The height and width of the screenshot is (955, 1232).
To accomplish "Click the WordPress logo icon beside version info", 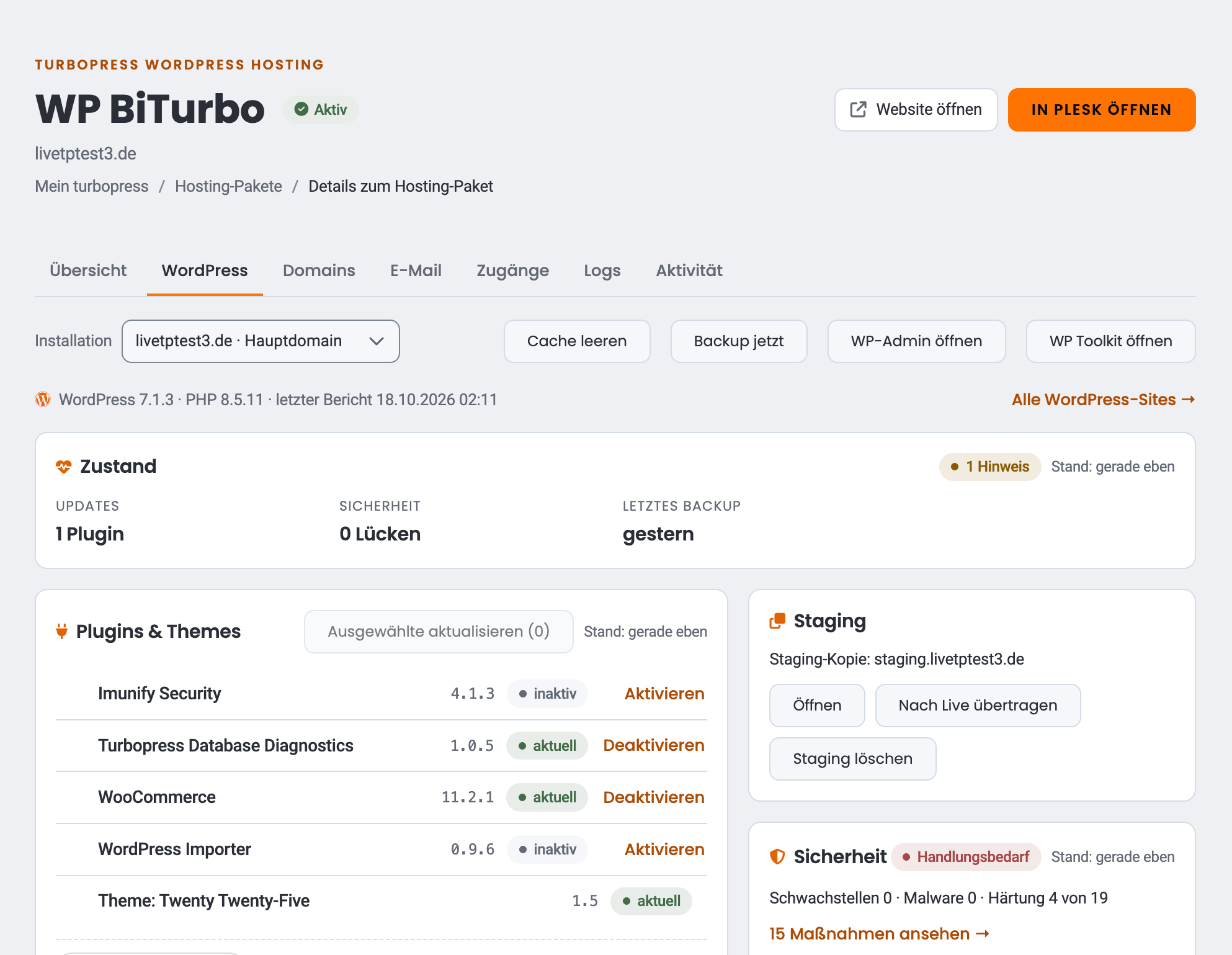I will pyautogui.click(x=43, y=399).
